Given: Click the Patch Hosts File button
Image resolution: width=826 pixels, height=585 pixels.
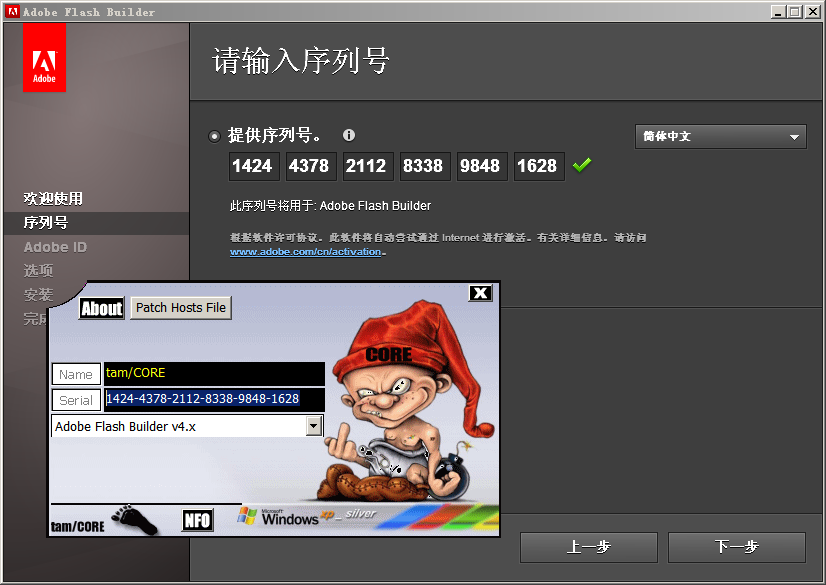Looking at the screenshot, I should click(181, 308).
